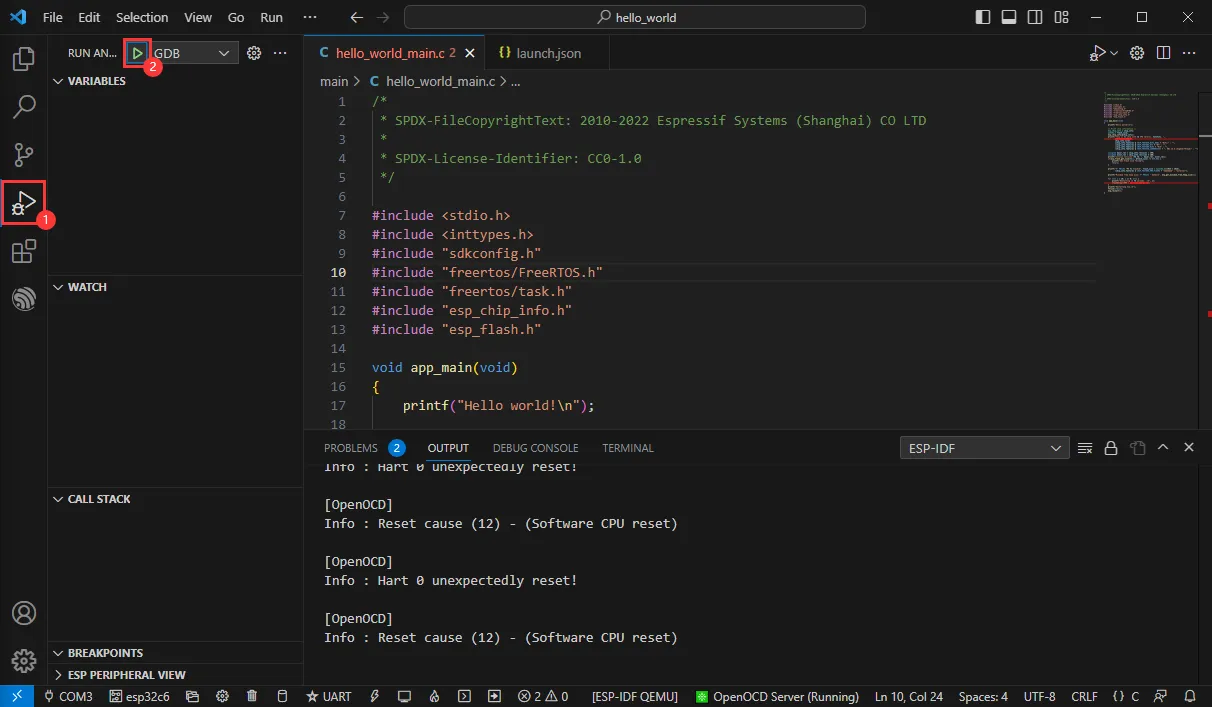Toggle the bottom panel layout button

[1009, 17]
